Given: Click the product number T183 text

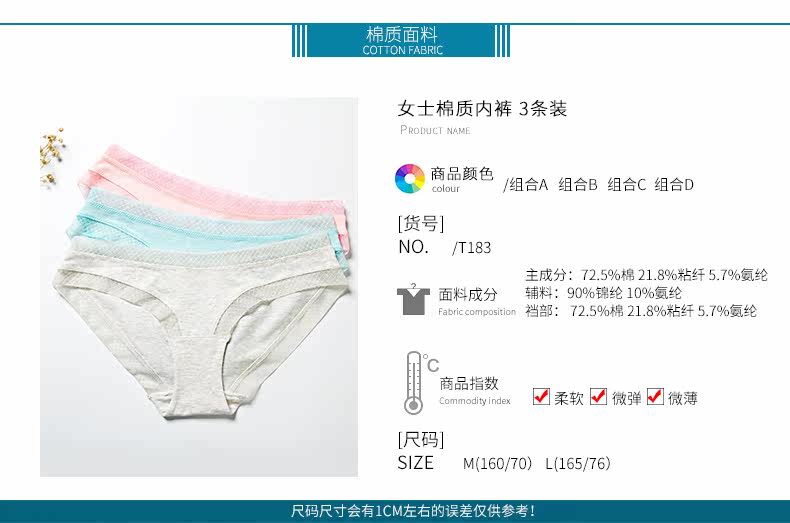Looking at the screenshot, I should (x=472, y=247).
